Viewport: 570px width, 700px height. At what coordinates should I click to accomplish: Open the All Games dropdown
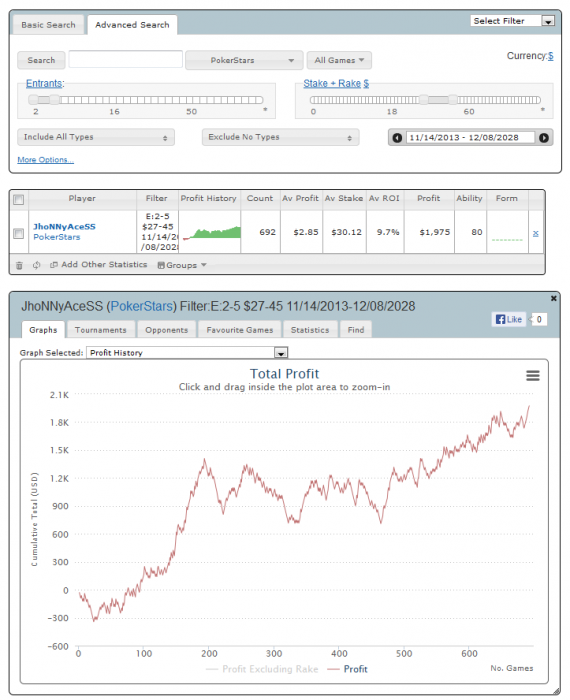339,60
